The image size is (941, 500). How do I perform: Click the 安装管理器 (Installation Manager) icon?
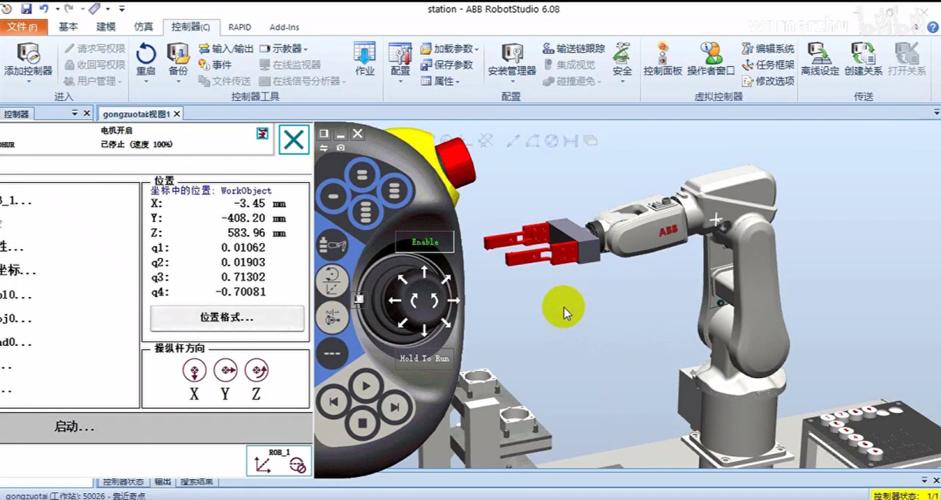pos(512,54)
